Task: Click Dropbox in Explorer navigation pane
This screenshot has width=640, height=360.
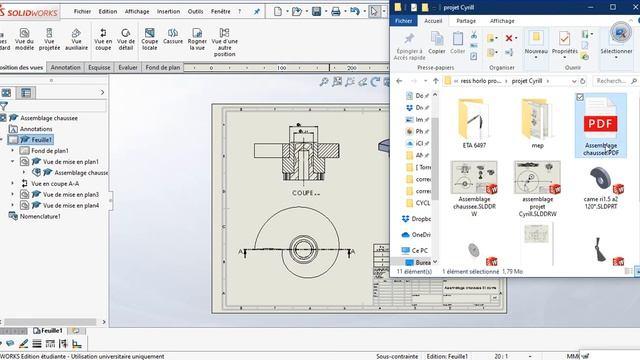Action: pyautogui.click(x=416, y=219)
